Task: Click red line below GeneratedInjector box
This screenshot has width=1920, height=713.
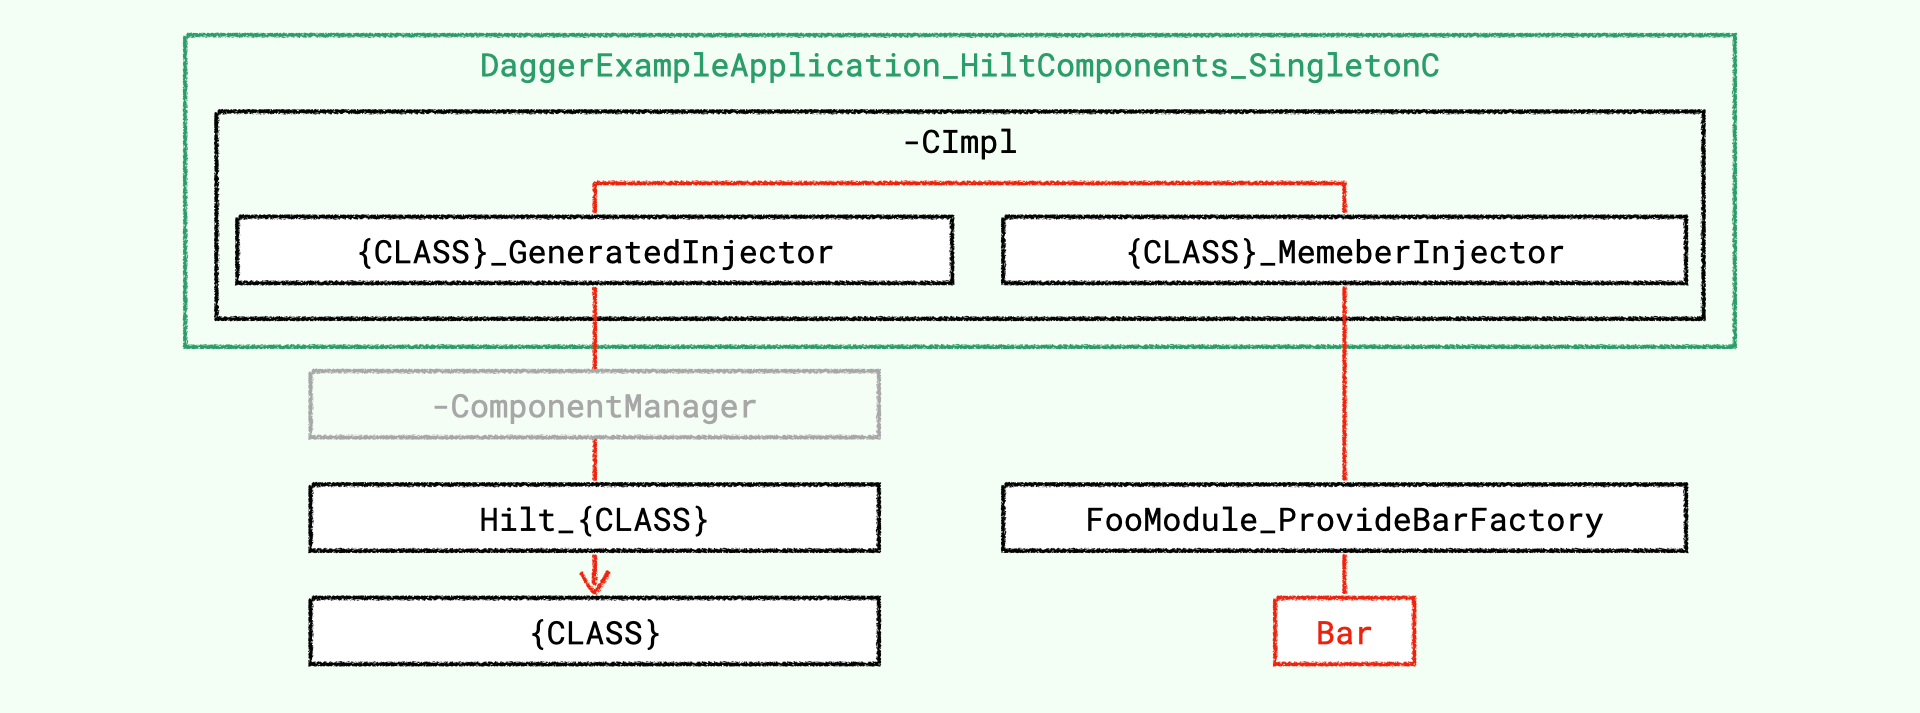Action: click(x=594, y=328)
